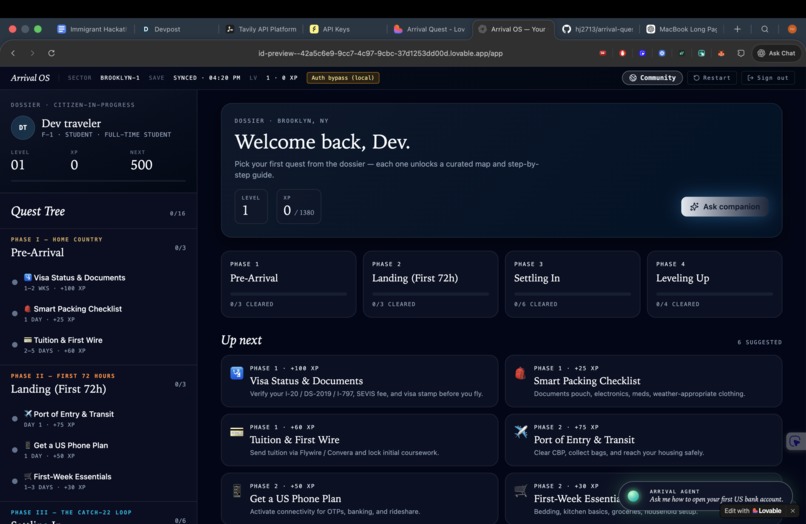Viewport: 806px width, 524px height.
Task: Click the Arrival OS logo text
Action: click(30, 78)
